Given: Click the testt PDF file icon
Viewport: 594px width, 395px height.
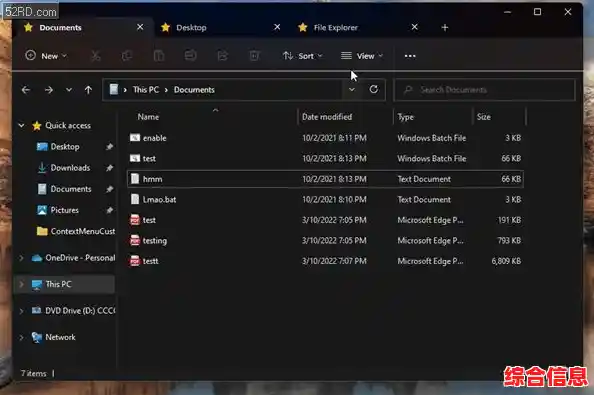Looking at the screenshot, I should (135, 261).
